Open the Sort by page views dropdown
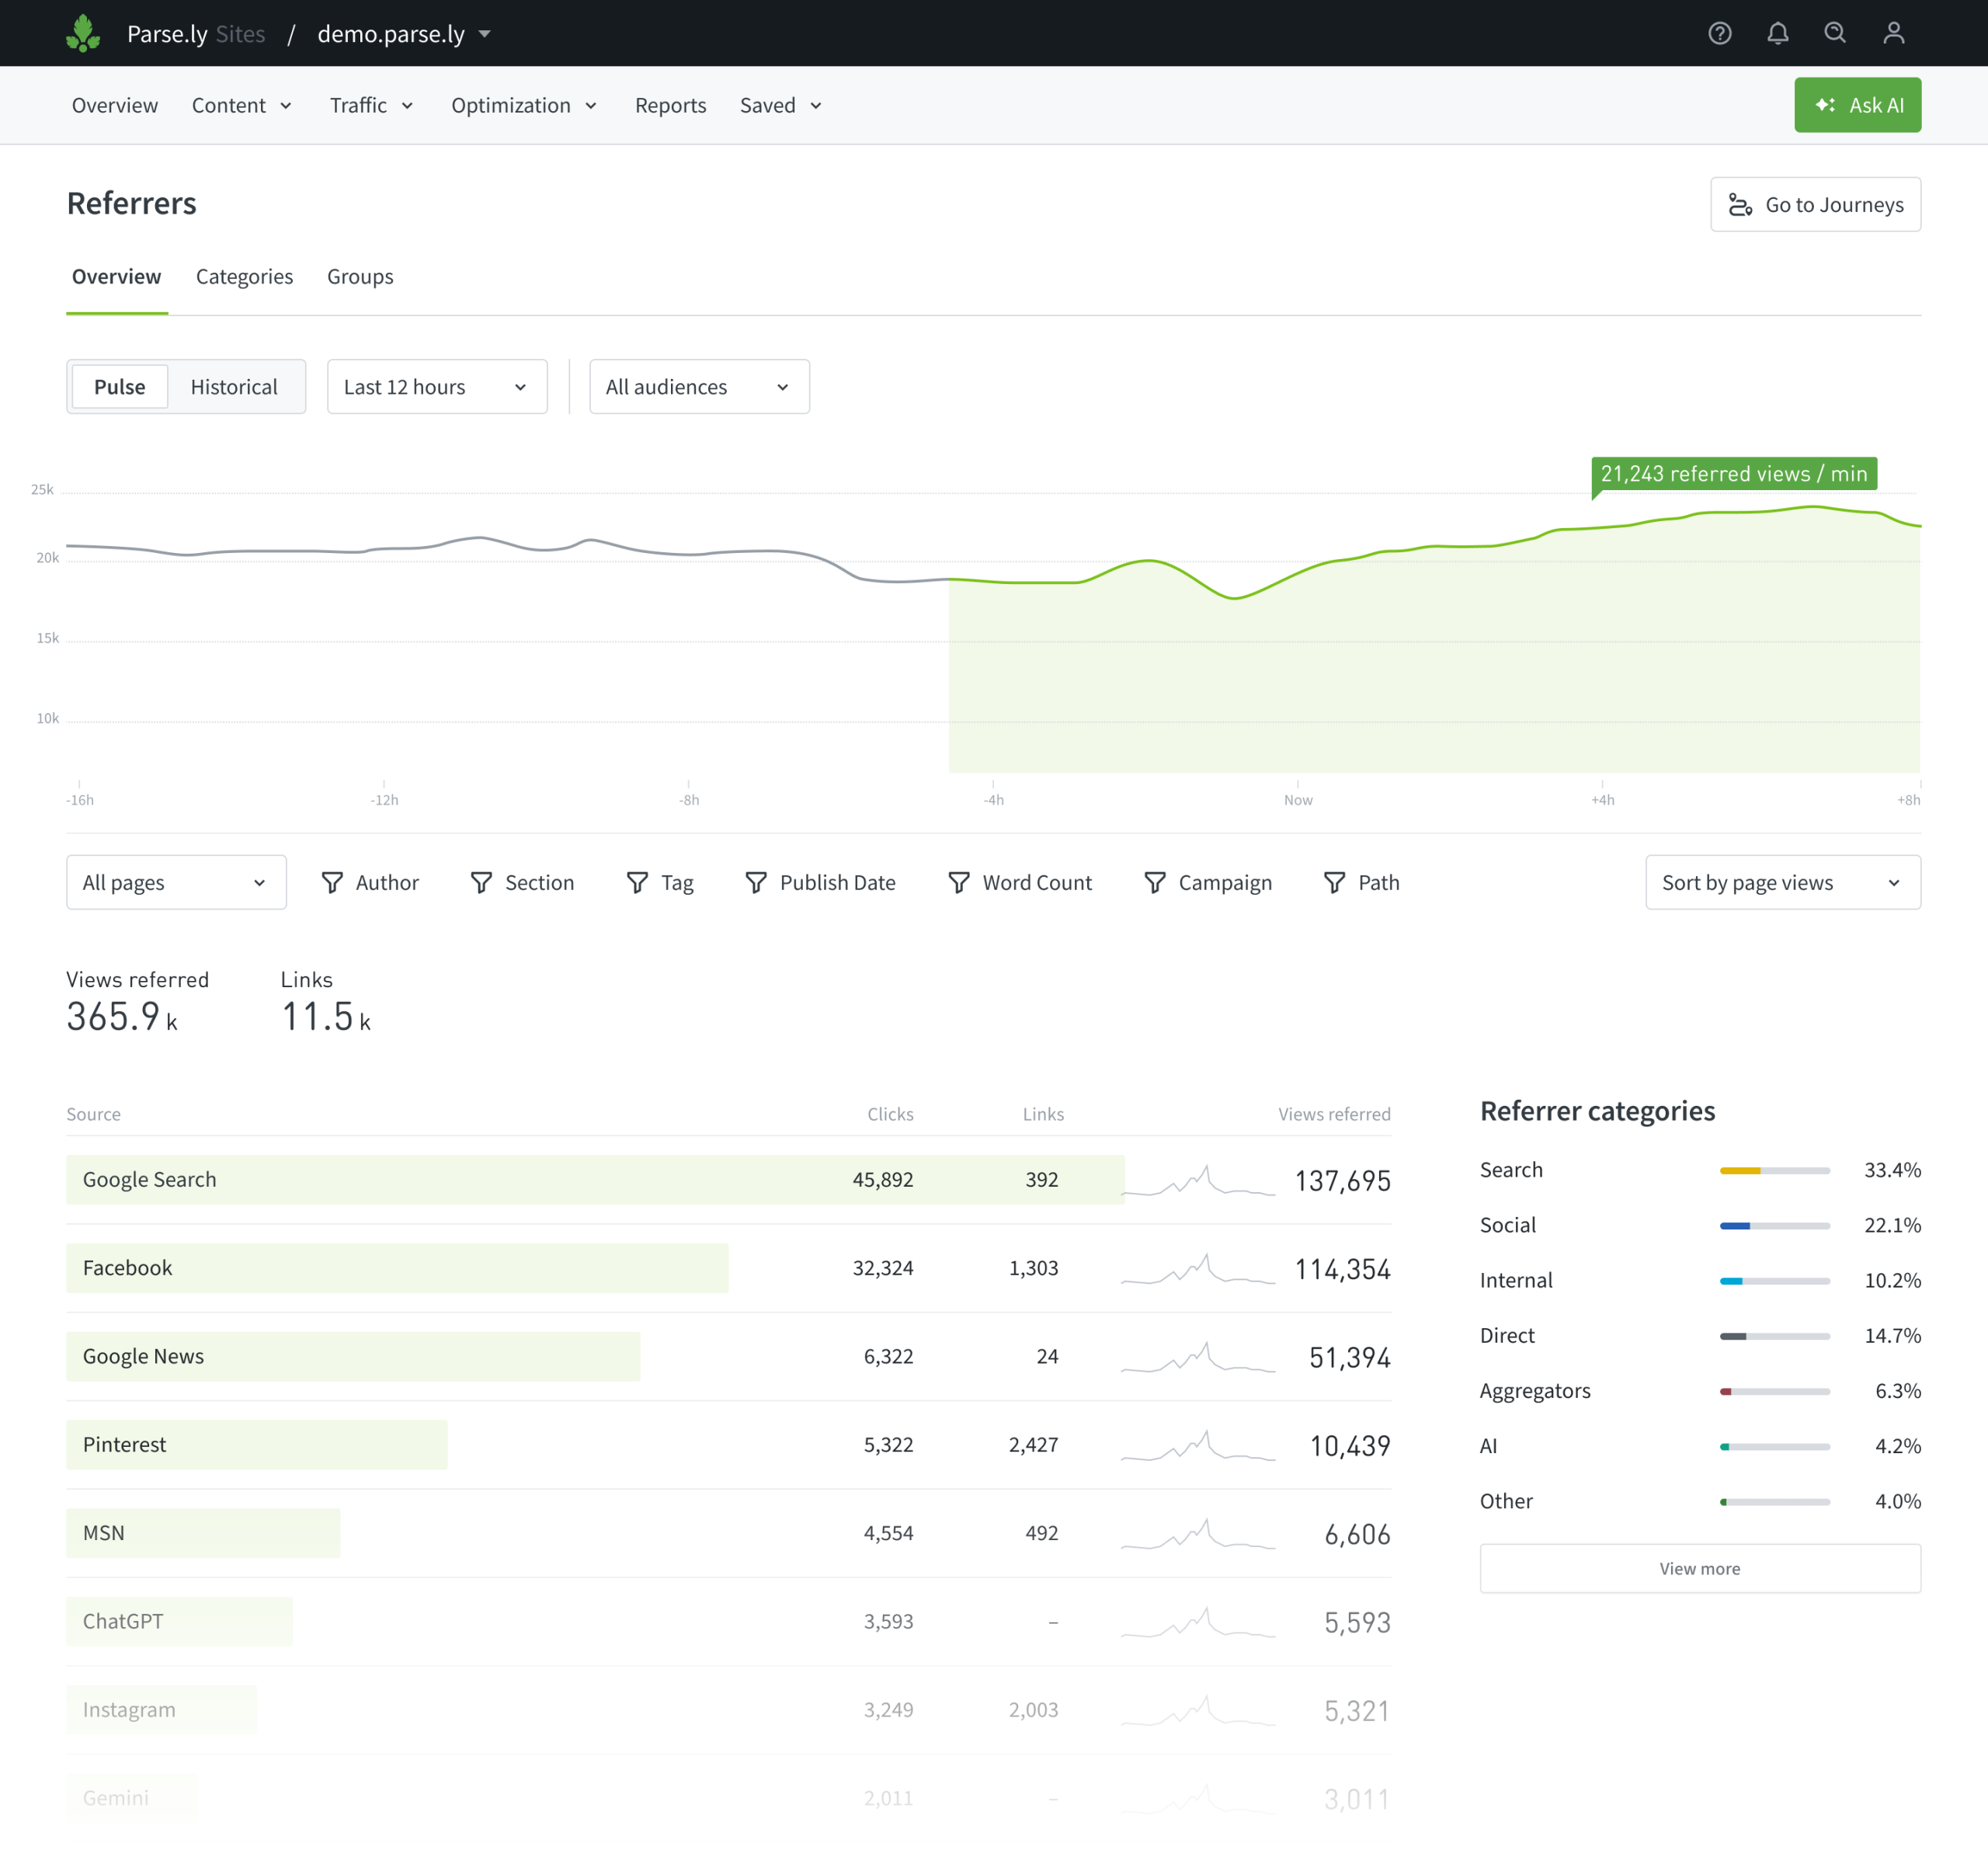Image resolution: width=1988 pixels, height=1857 pixels. coord(1782,882)
